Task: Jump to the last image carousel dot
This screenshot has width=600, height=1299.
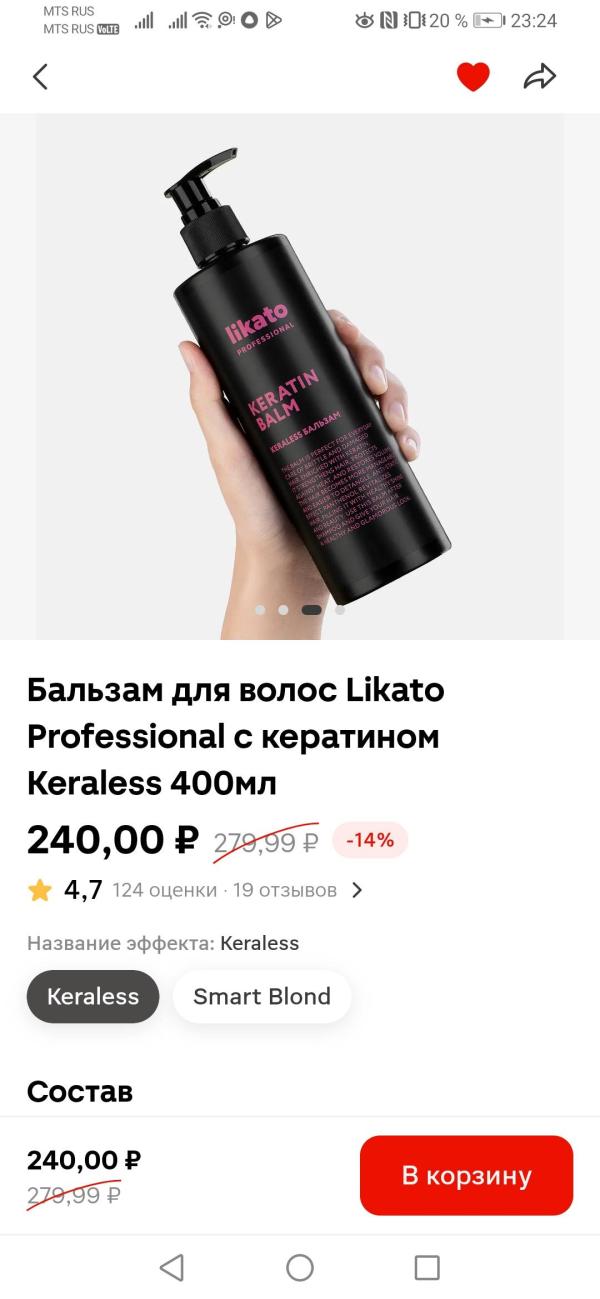Action: (x=339, y=609)
